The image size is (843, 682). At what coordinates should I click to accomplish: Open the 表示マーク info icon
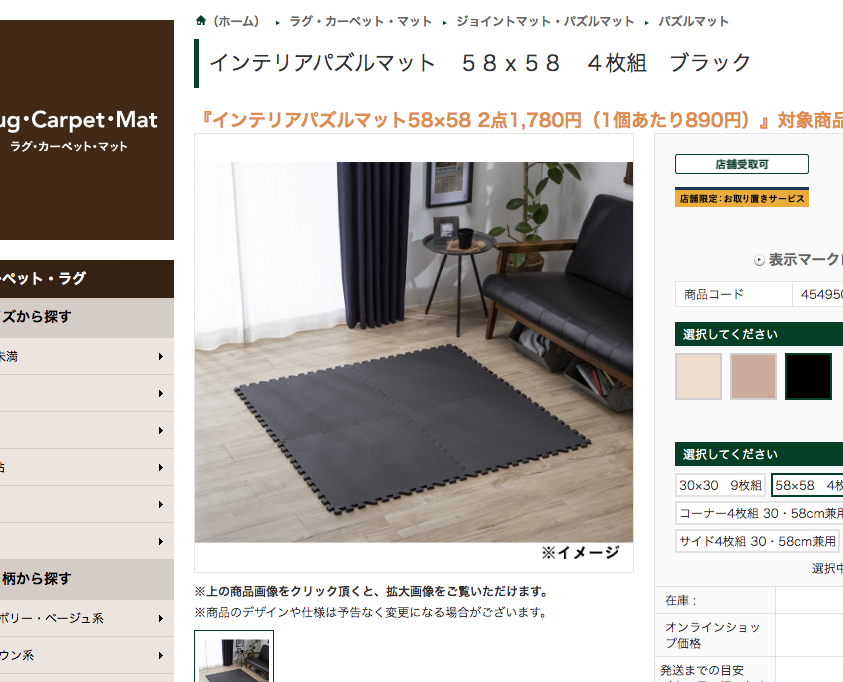(759, 261)
